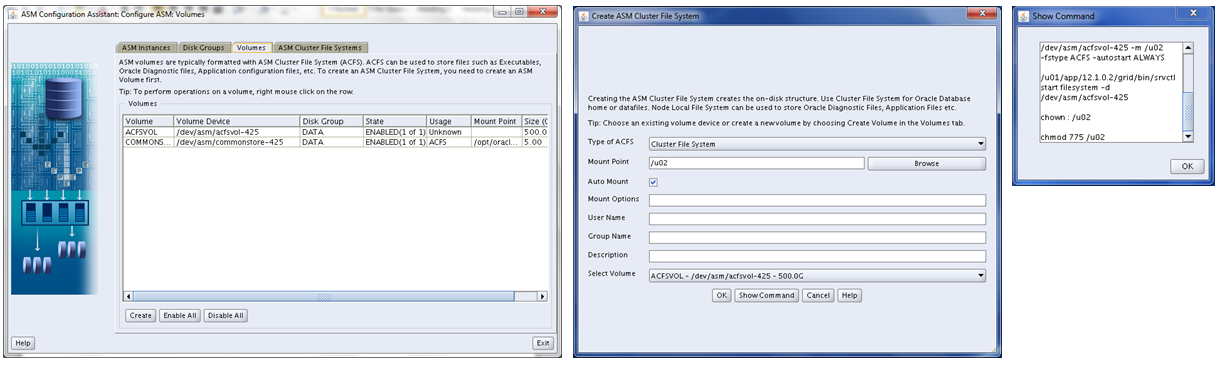Click the left arrow of the table scrollbar
The width and height of the screenshot is (1219, 392).
pos(128,297)
